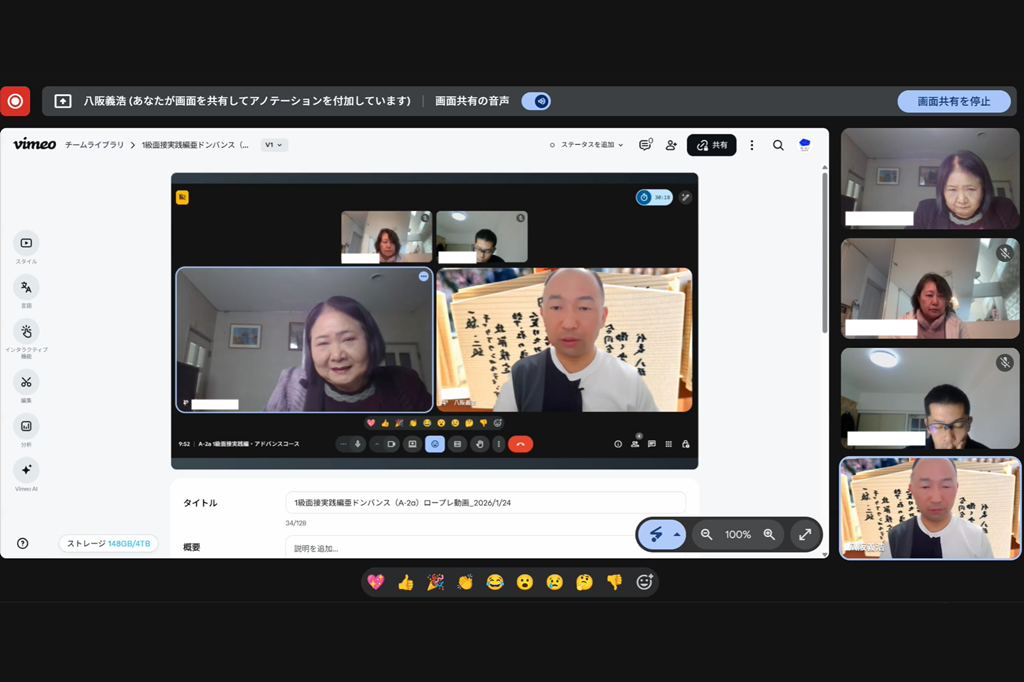The image size is (1024, 682).
Task: Expand the V1 version dropdown
Action: pyautogui.click(x=273, y=145)
